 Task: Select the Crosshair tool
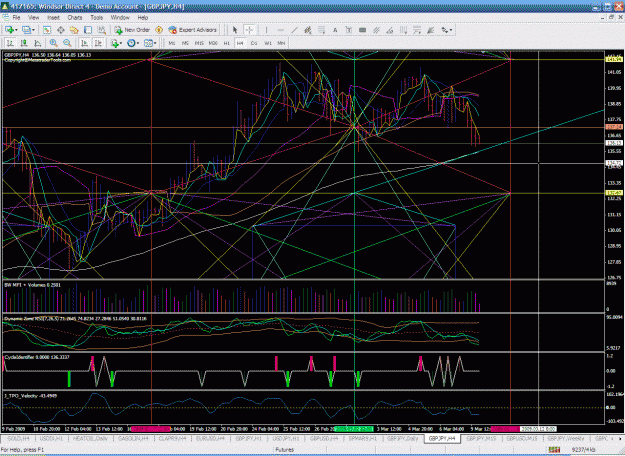249,30
